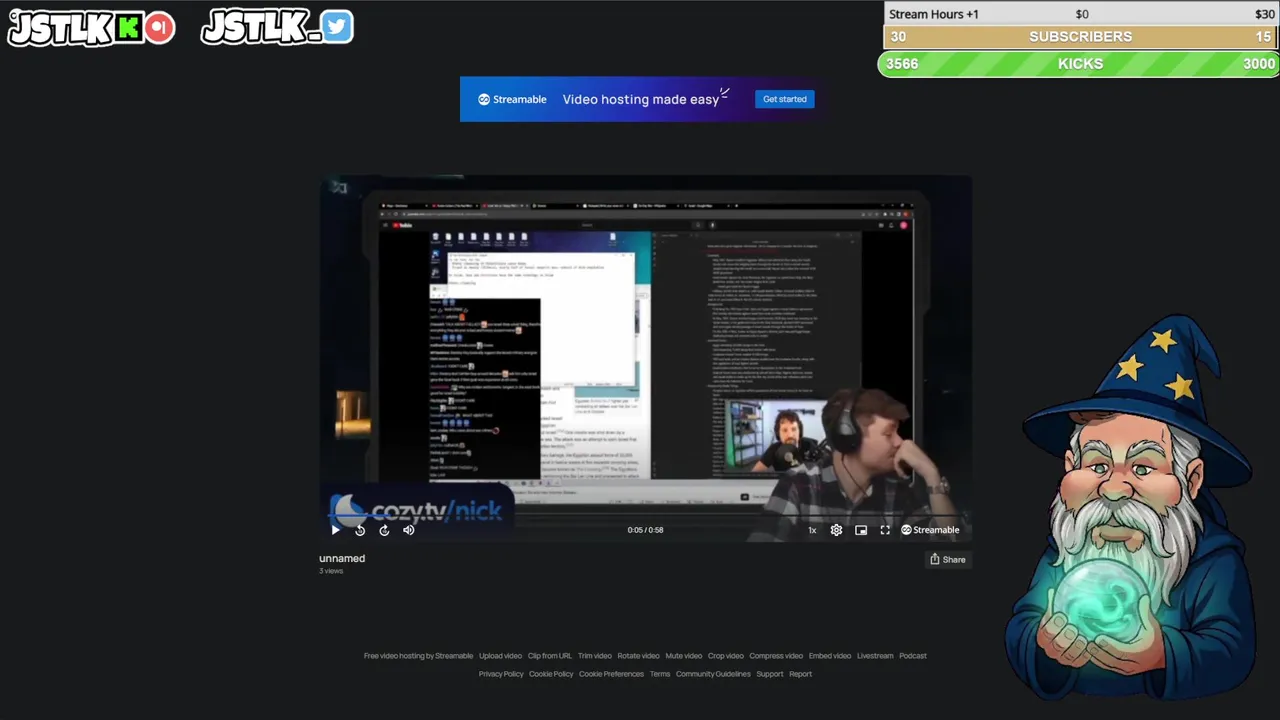Open the Privacy Policy link
This screenshot has height=720, width=1280.
(501, 674)
